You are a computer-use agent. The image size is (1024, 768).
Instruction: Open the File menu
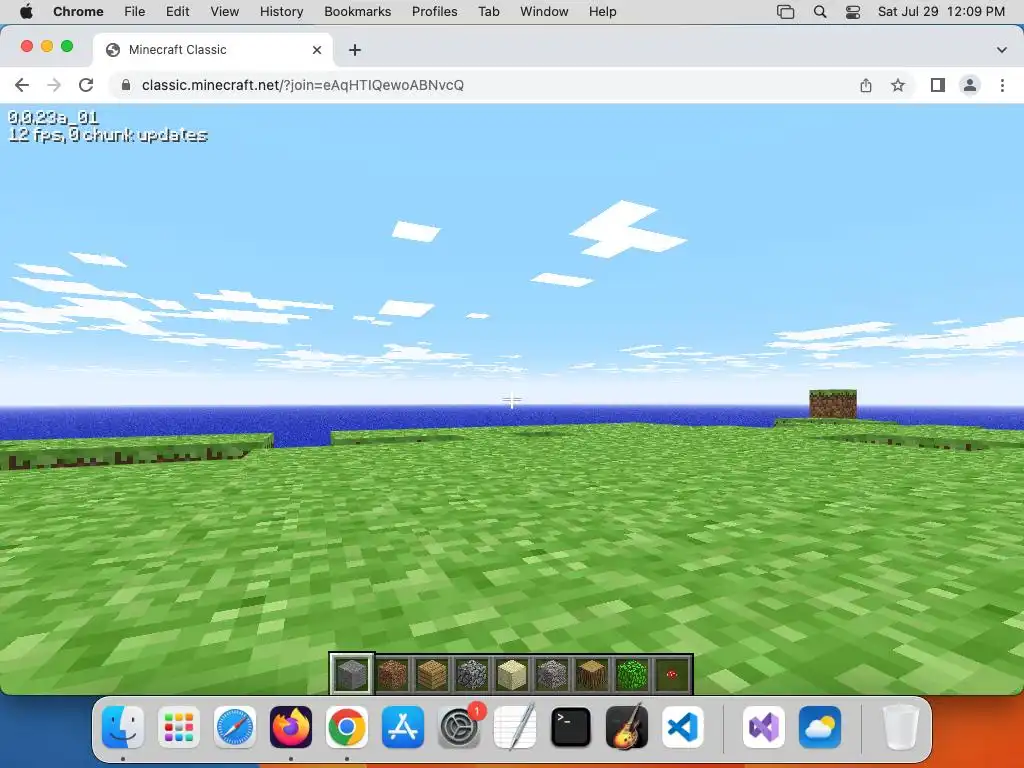(x=135, y=11)
